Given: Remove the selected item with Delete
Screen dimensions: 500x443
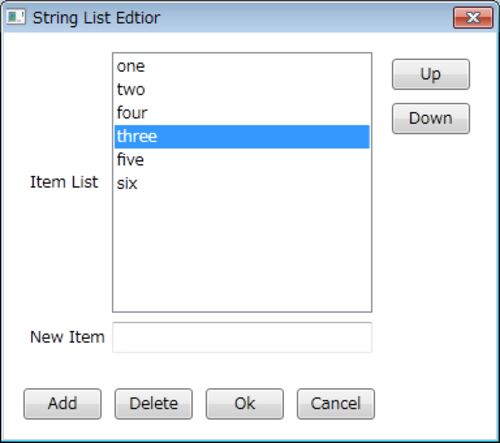Looking at the screenshot, I should [x=153, y=404].
